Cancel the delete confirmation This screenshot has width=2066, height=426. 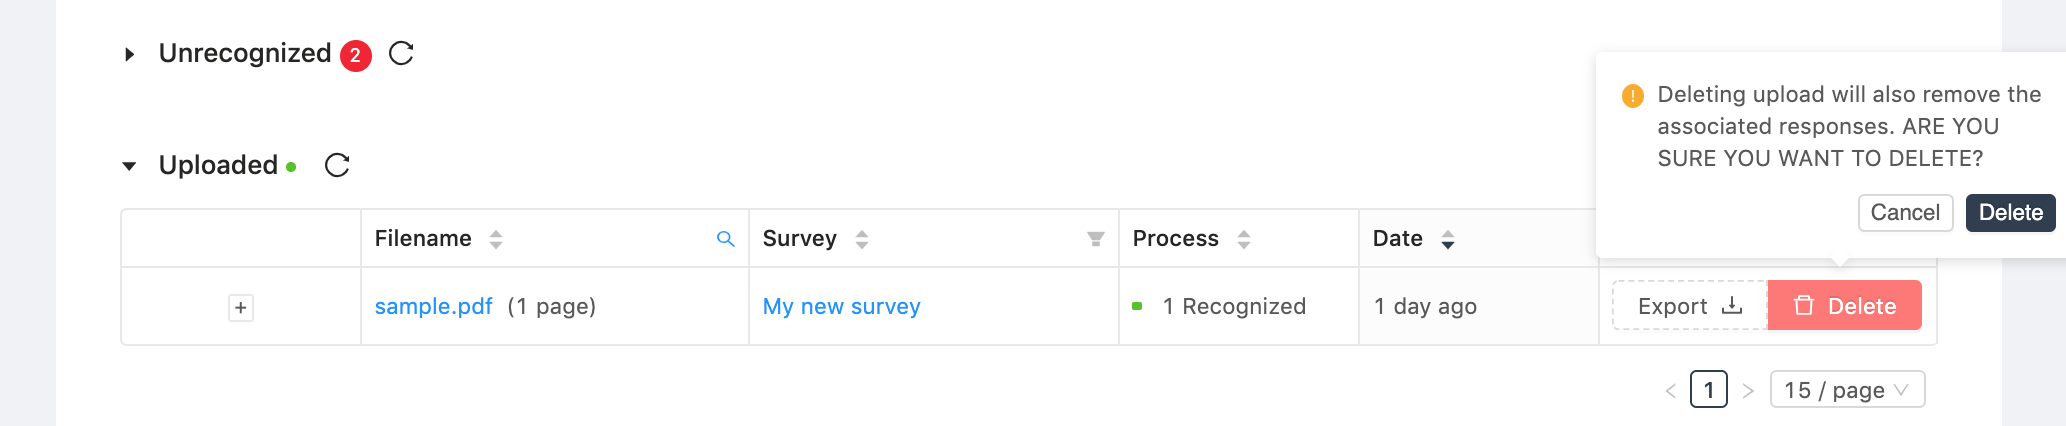1905,213
